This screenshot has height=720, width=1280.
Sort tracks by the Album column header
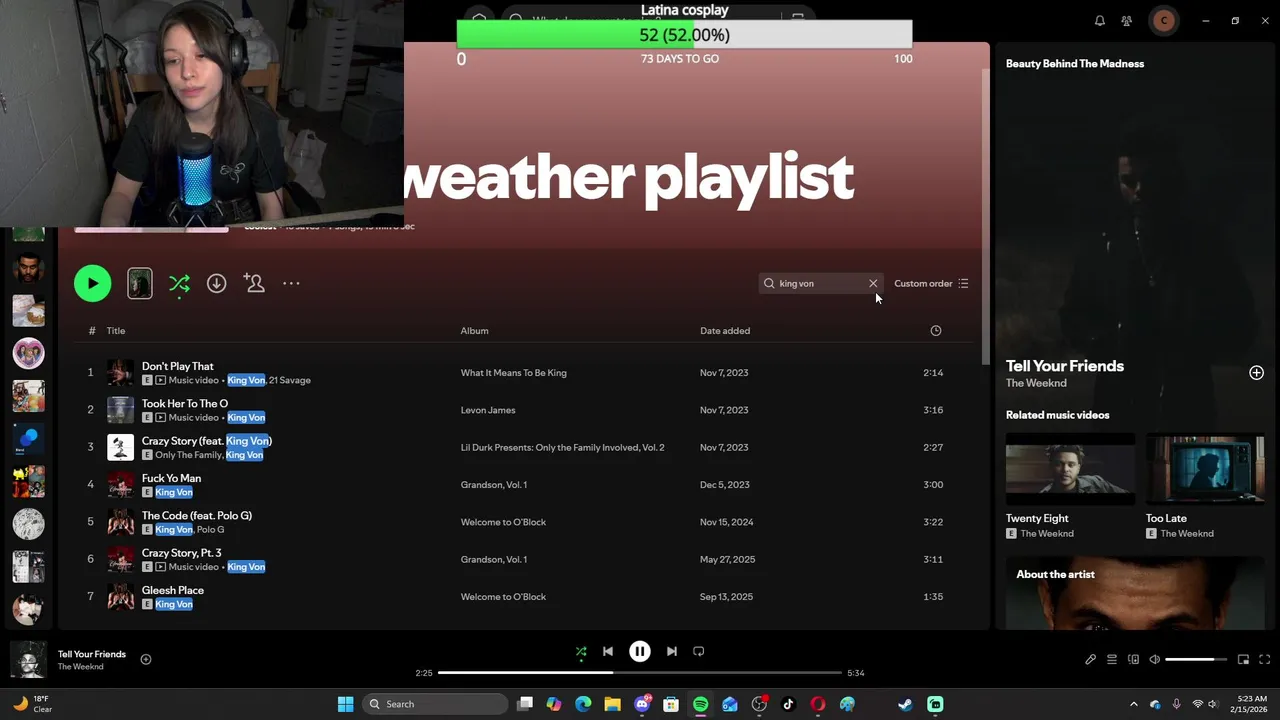(474, 331)
